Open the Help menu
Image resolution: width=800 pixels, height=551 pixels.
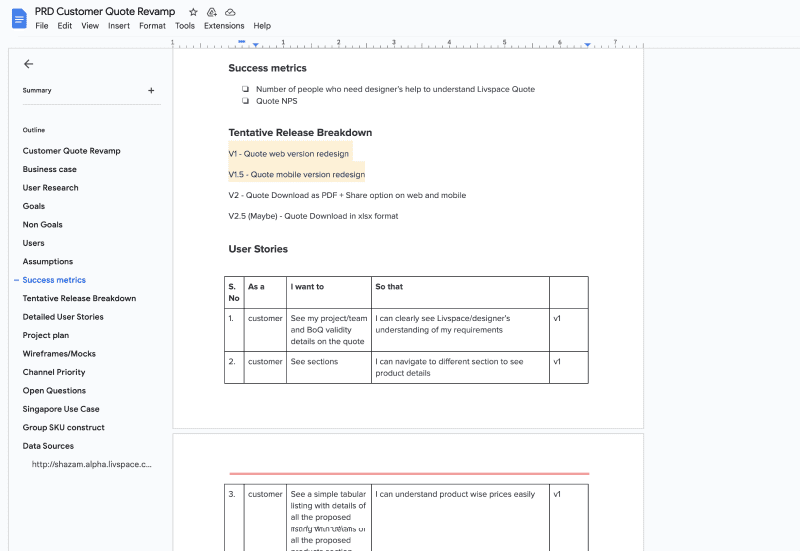(262, 26)
